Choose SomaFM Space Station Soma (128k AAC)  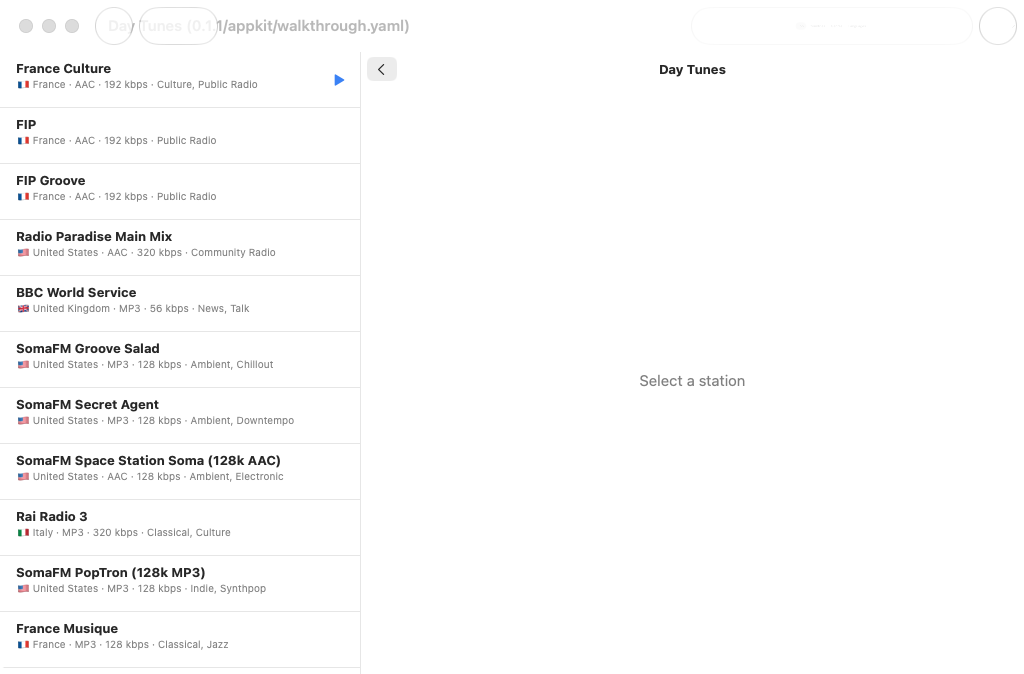coord(180,472)
